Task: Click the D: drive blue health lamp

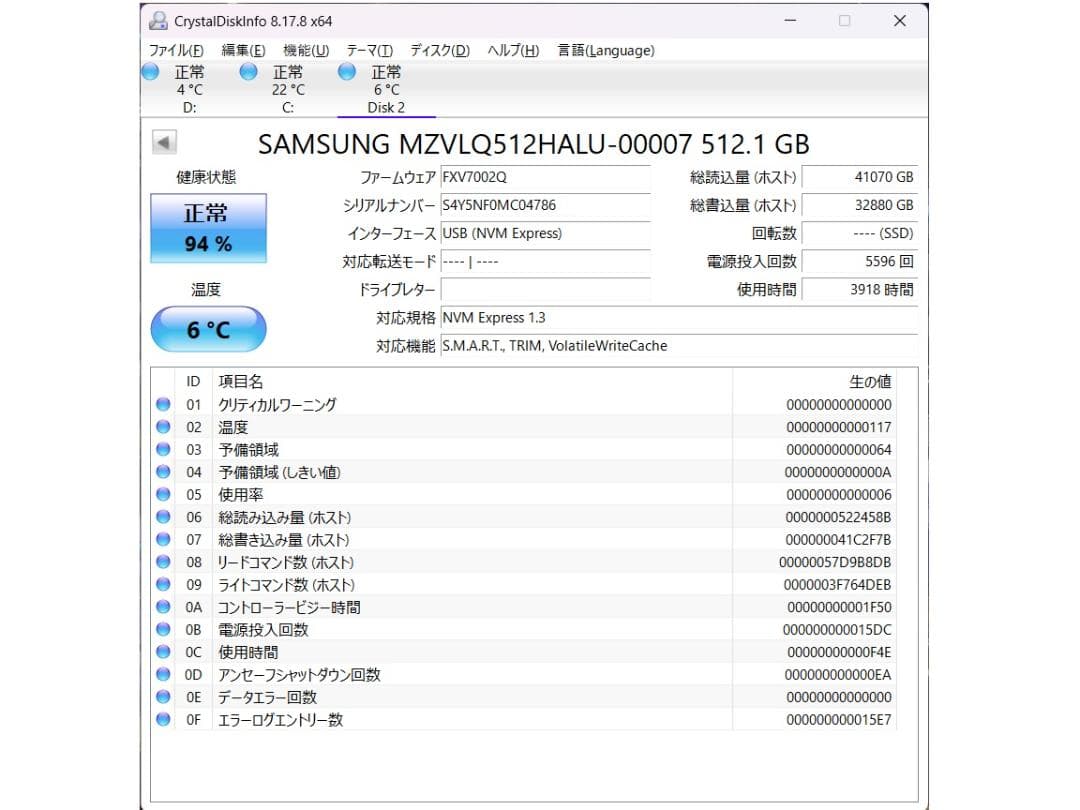Action: tap(150, 72)
